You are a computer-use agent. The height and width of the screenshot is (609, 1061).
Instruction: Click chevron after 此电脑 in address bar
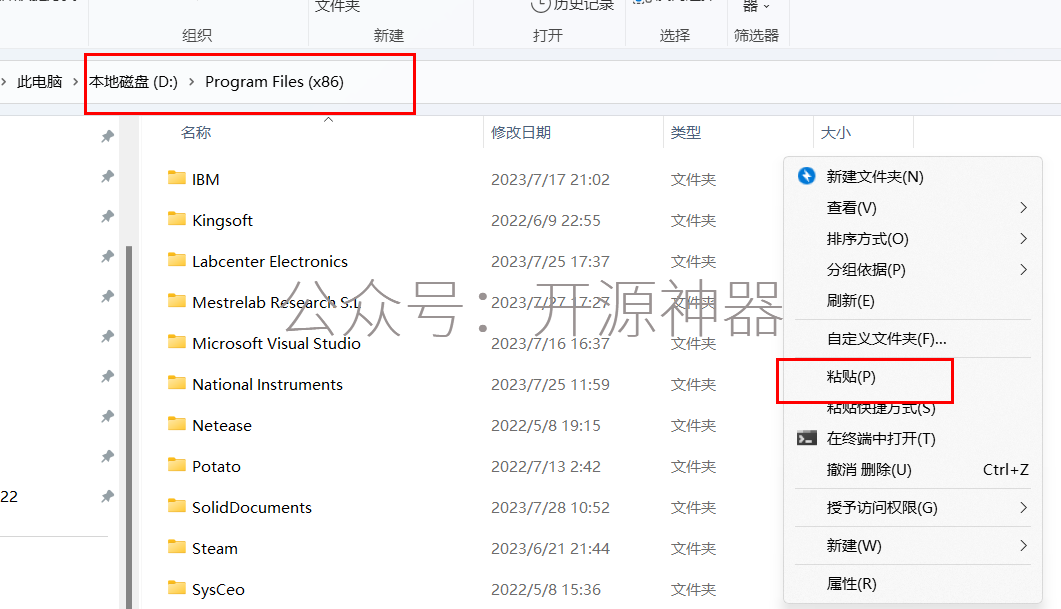coord(75,82)
